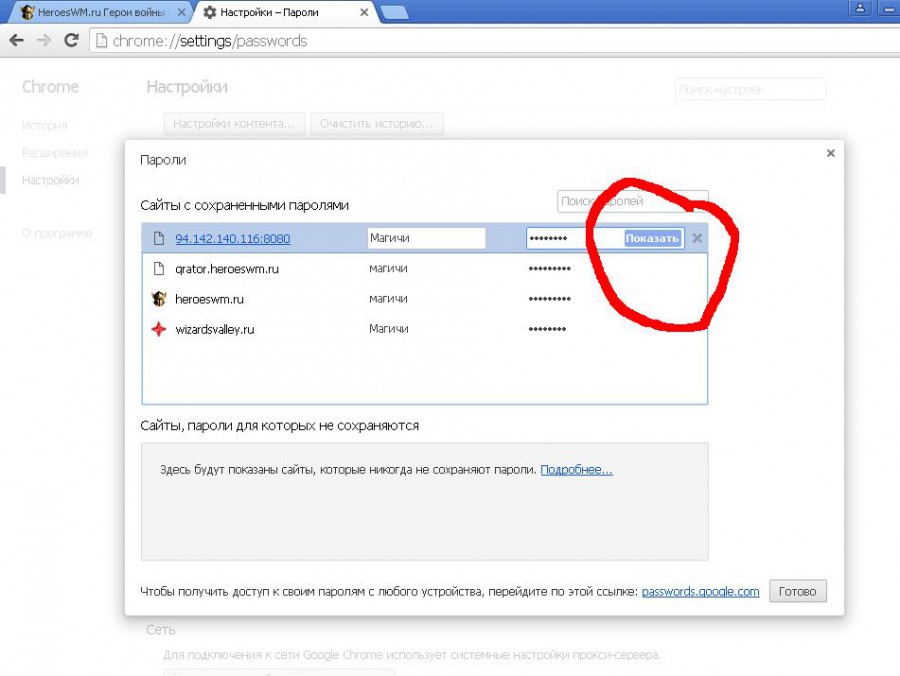The image size is (900, 676).
Task: Click the password search field
Action: pos(633,201)
